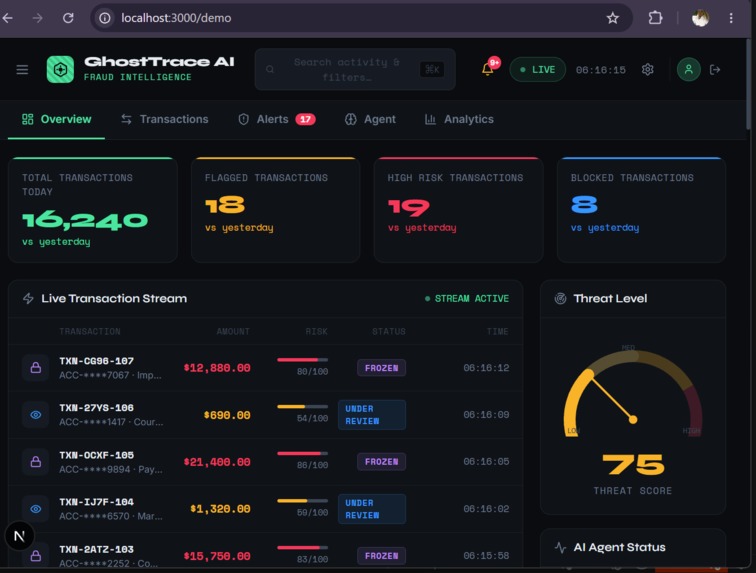Click the FROZEN badge for TXN-2ATZ-103
The image size is (756, 573).
tap(381, 556)
